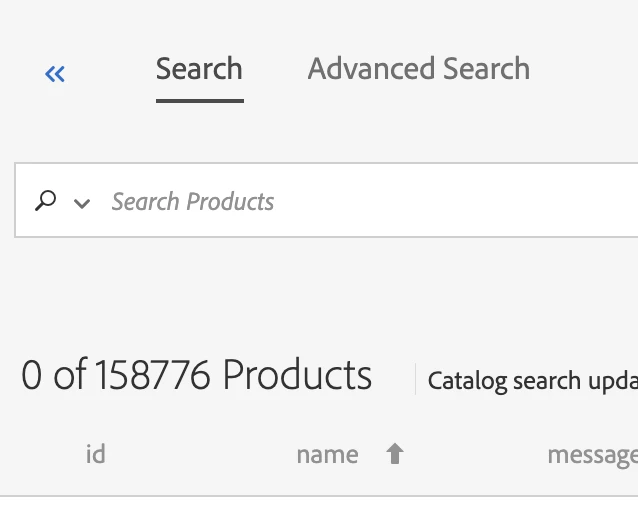Open the Advanced Search tab
The height and width of the screenshot is (520, 638).
(418, 69)
